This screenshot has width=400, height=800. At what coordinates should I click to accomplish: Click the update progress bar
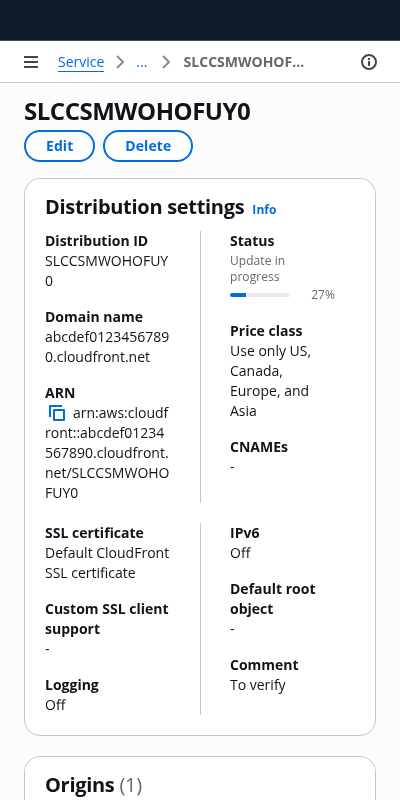point(260,295)
